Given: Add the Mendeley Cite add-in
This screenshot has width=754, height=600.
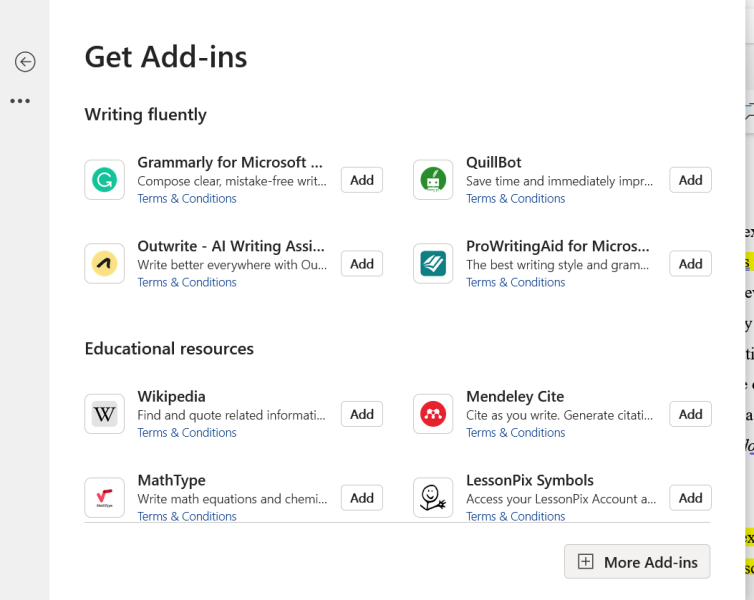Looking at the screenshot, I should pyautogui.click(x=690, y=414).
